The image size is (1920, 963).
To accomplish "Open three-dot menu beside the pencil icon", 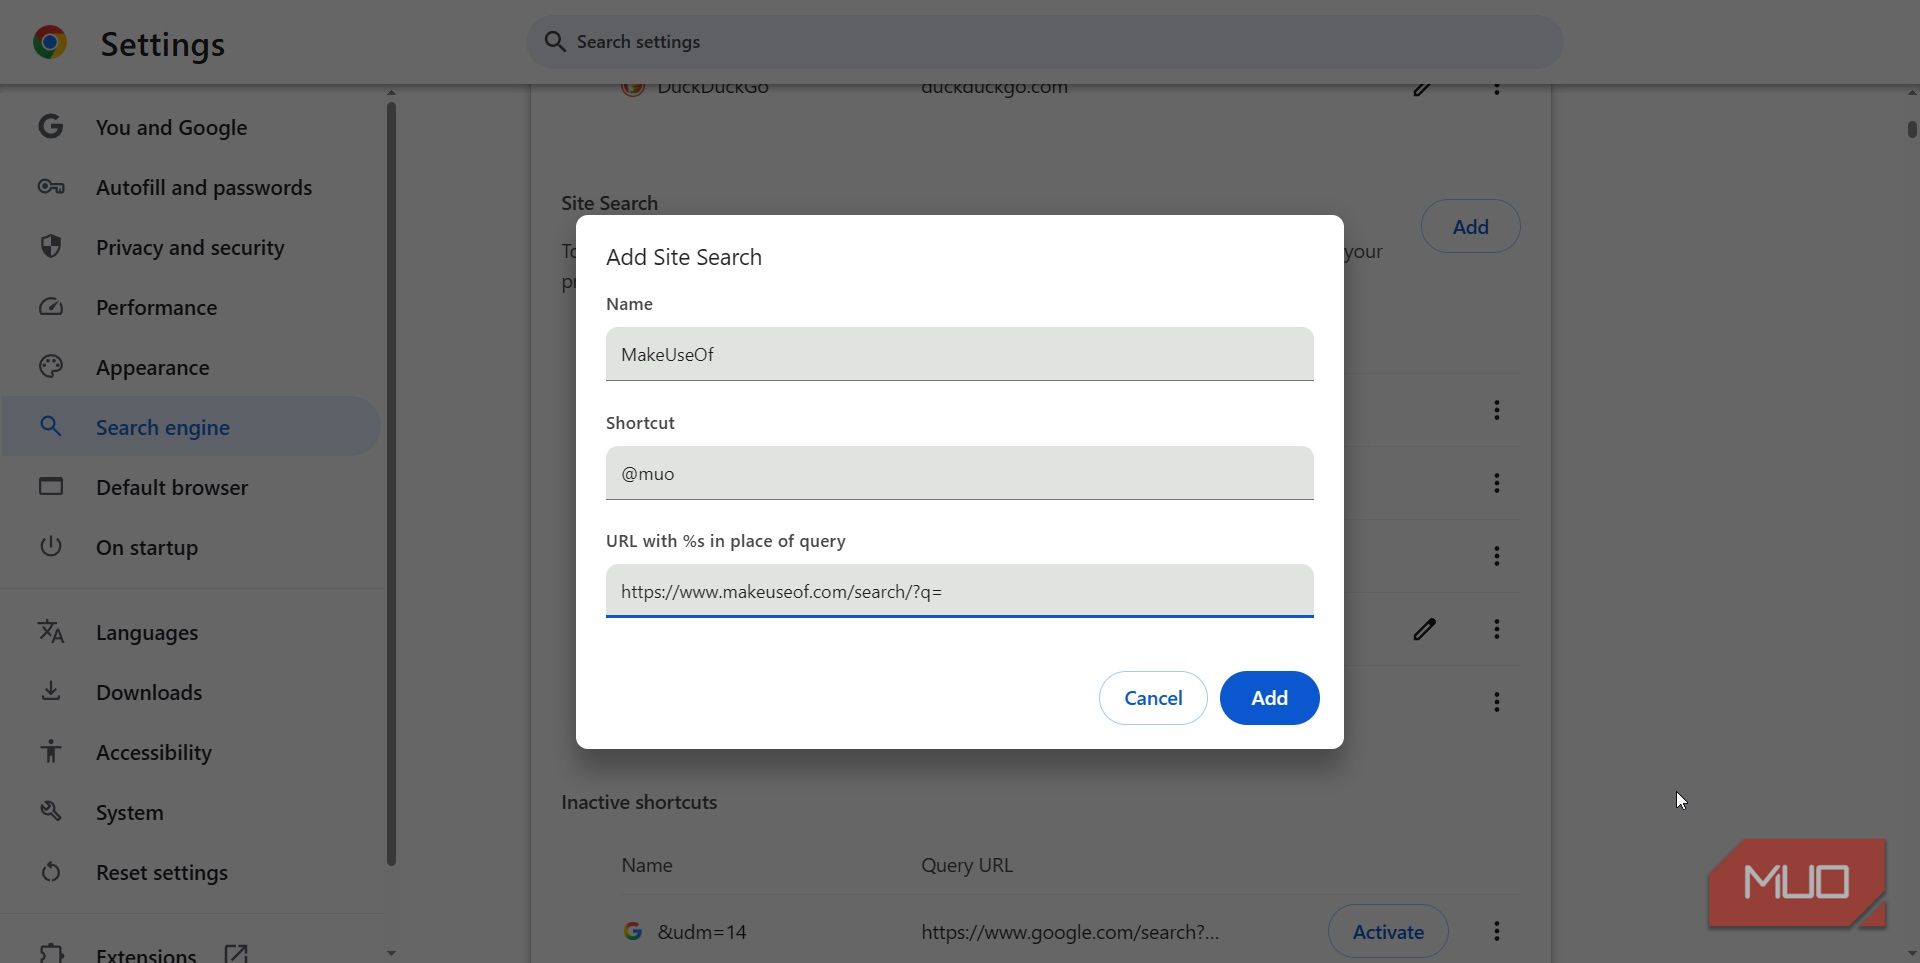I will point(1496,629).
